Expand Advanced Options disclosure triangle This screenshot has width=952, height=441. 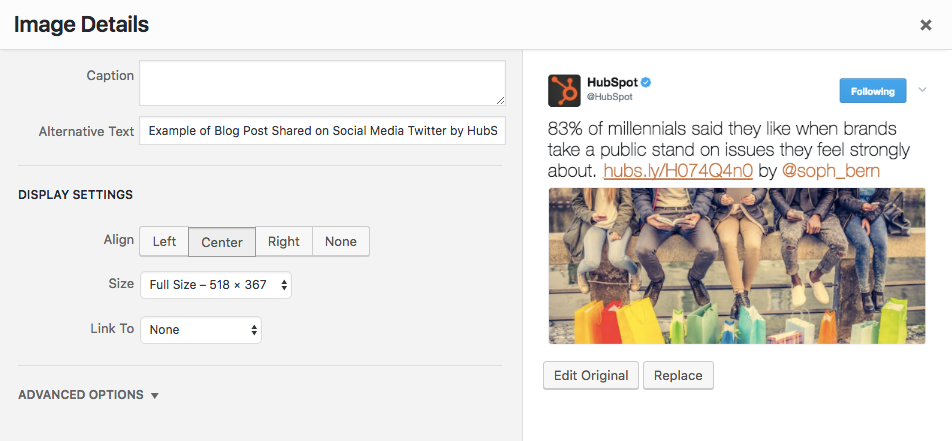(x=155, y=396)
